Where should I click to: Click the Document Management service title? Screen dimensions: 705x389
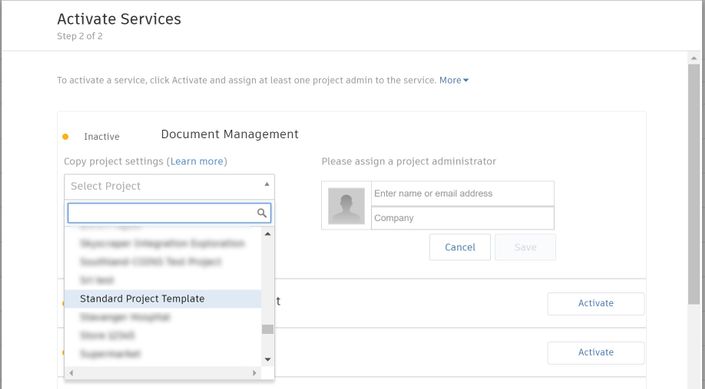click(230, 134)
